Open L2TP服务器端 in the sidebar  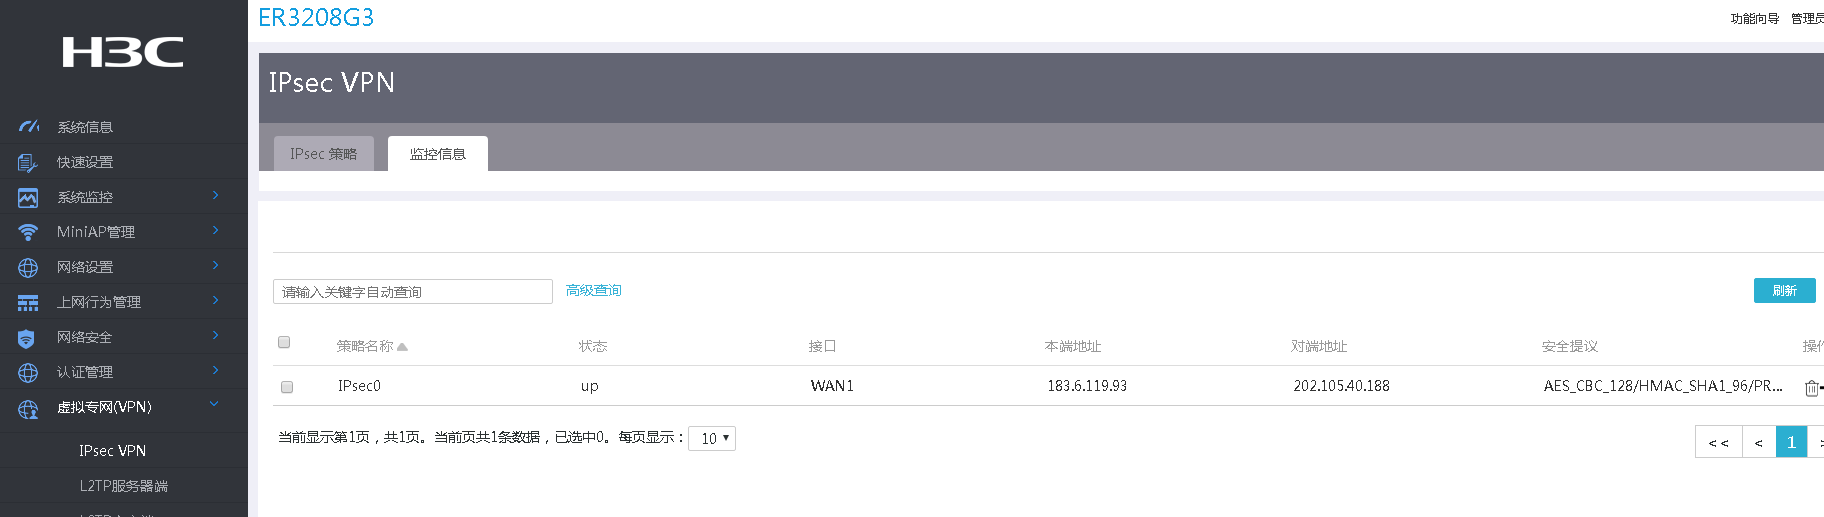(124, 486)
